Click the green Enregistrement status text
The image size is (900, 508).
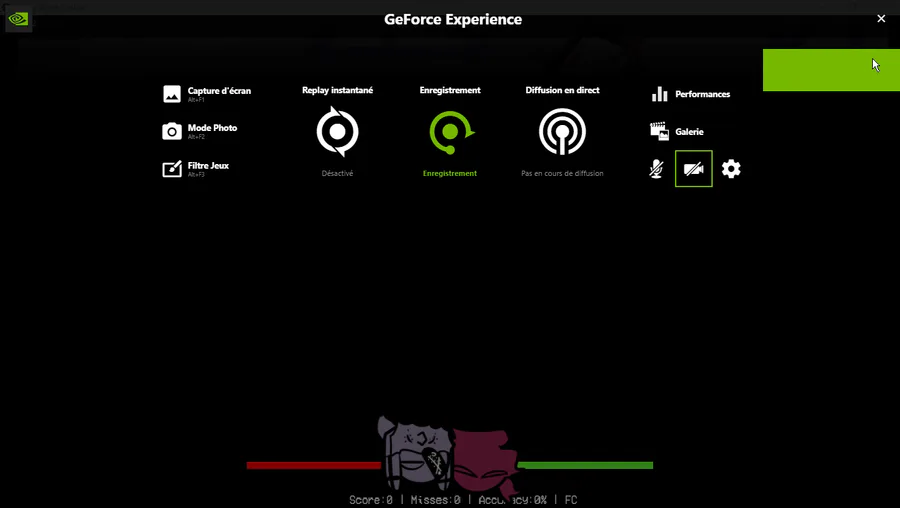pos(450,173)
